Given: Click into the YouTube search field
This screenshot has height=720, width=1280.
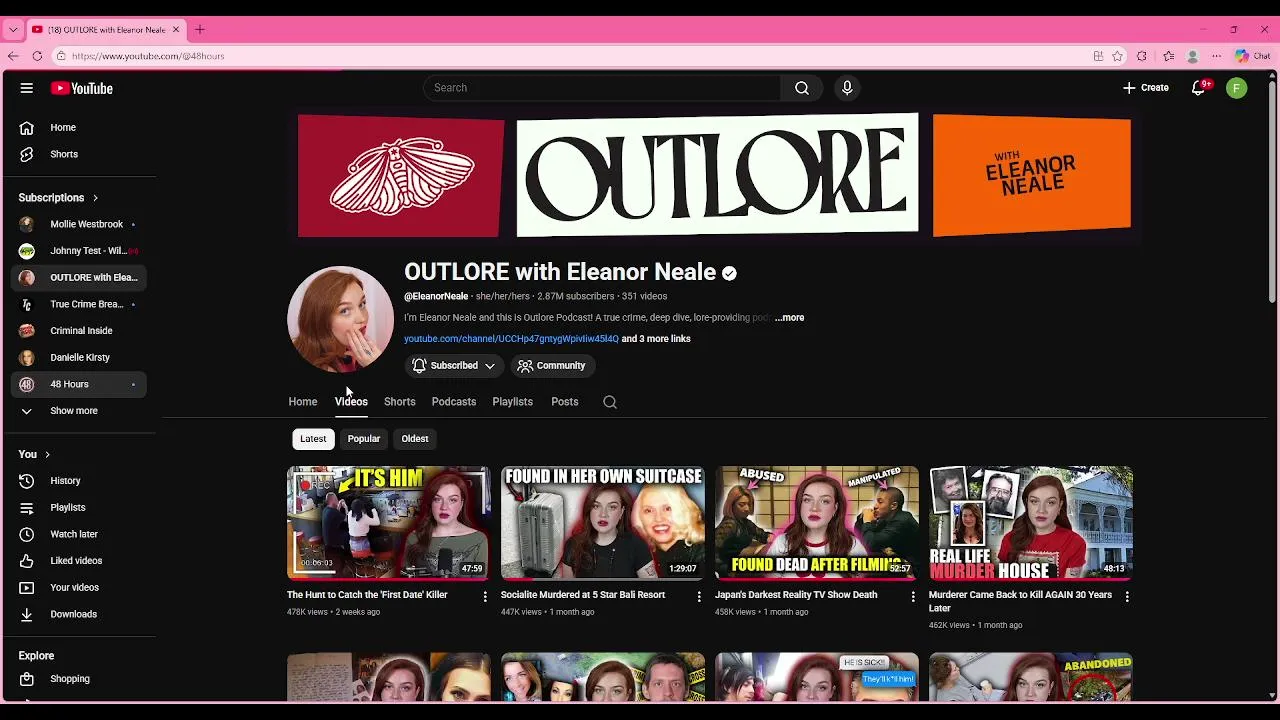Looking at the screenshot, I should point(602,88).
